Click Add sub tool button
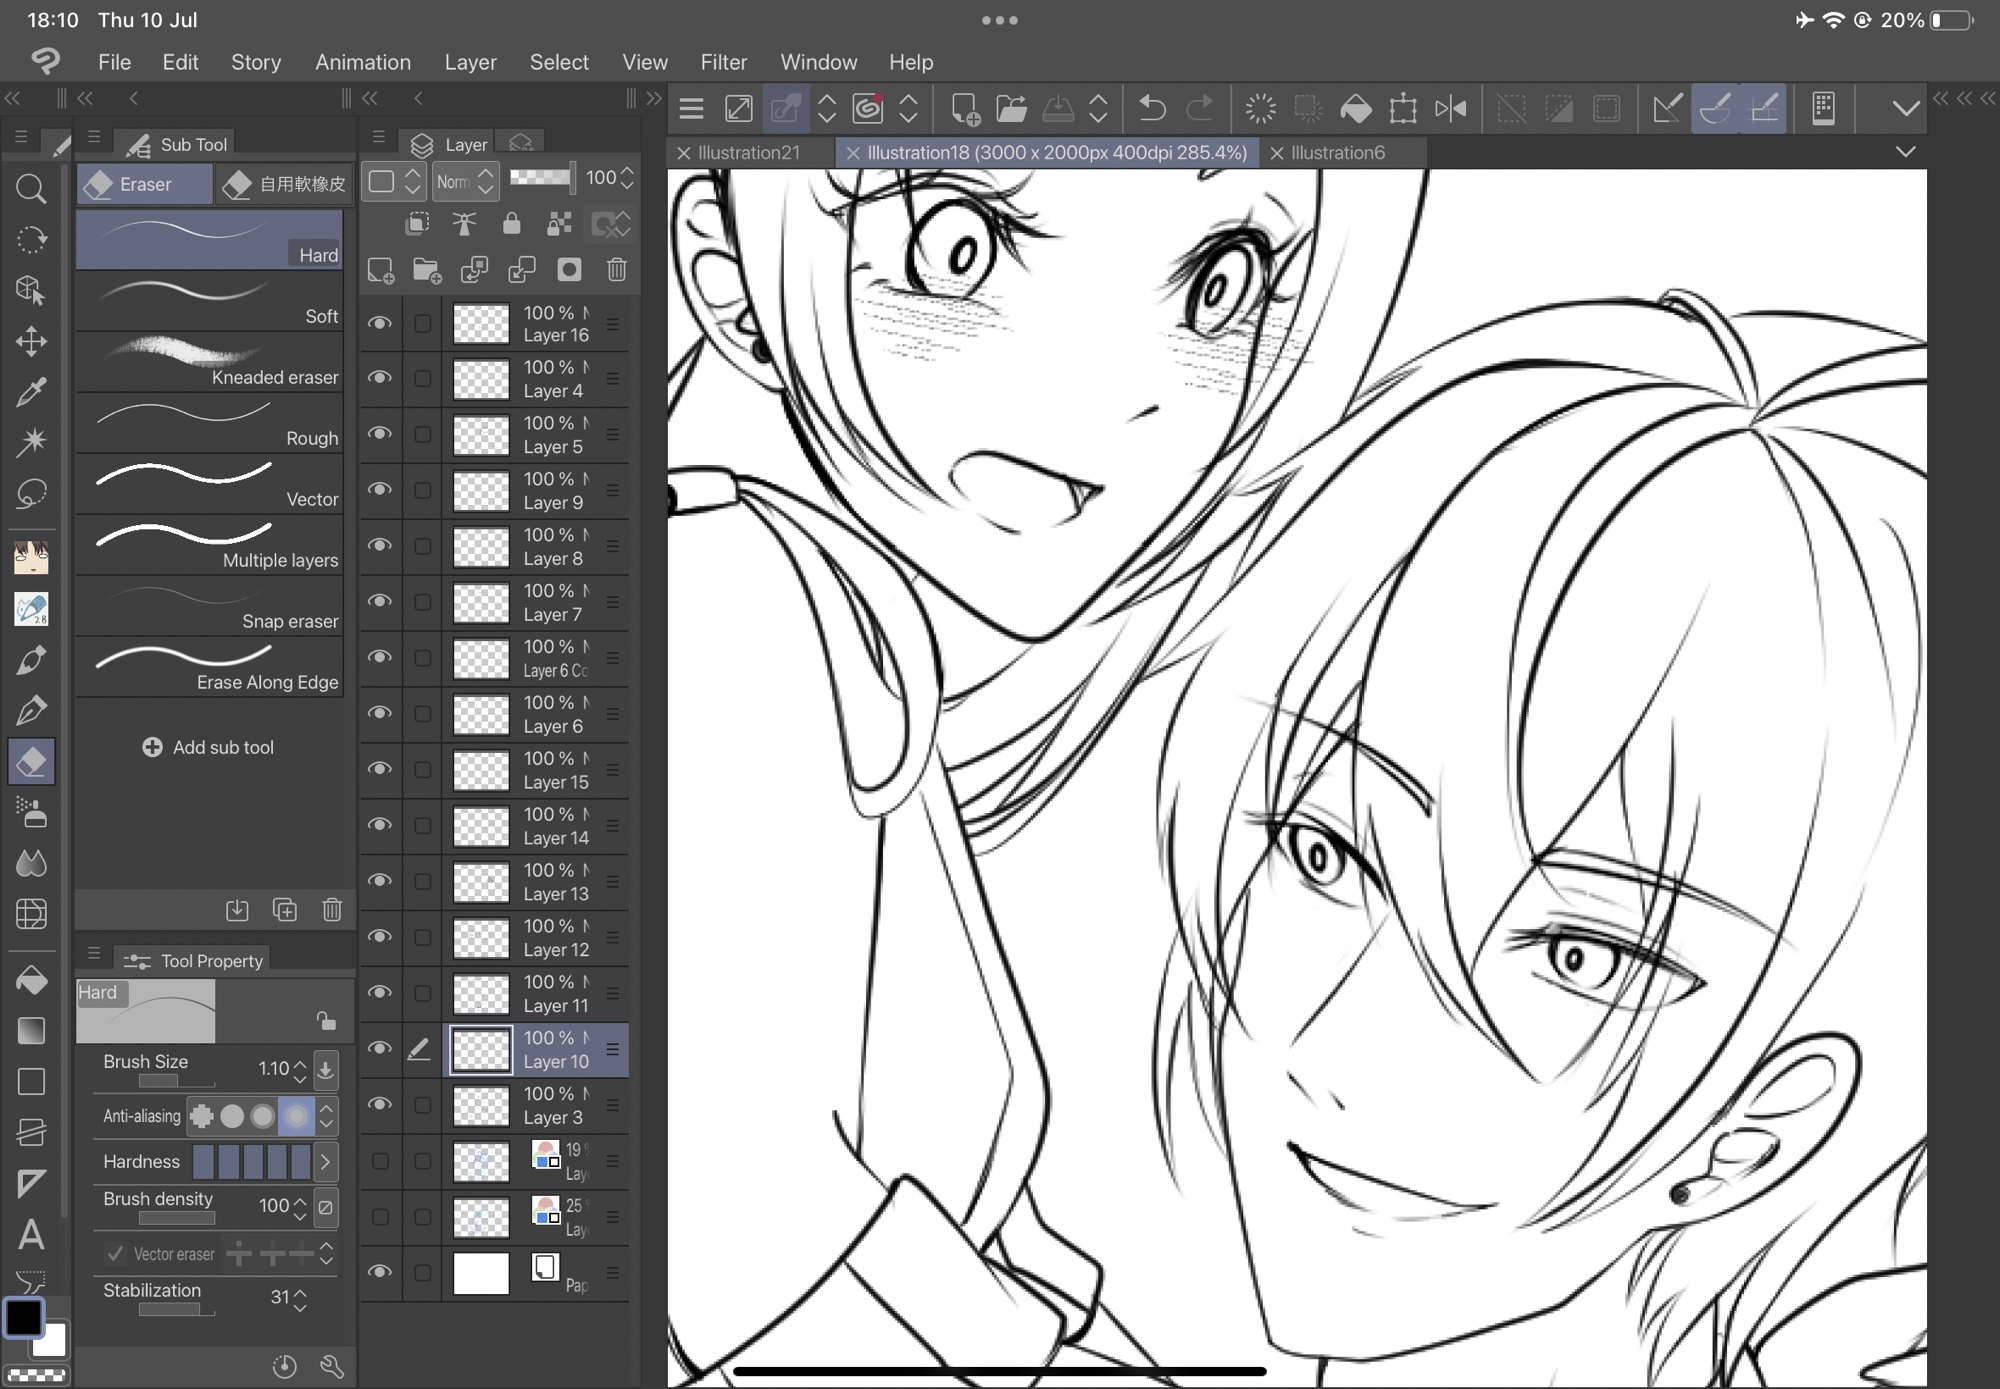This screenshot has width=2000, height=1389. click(x=209, y=748)
